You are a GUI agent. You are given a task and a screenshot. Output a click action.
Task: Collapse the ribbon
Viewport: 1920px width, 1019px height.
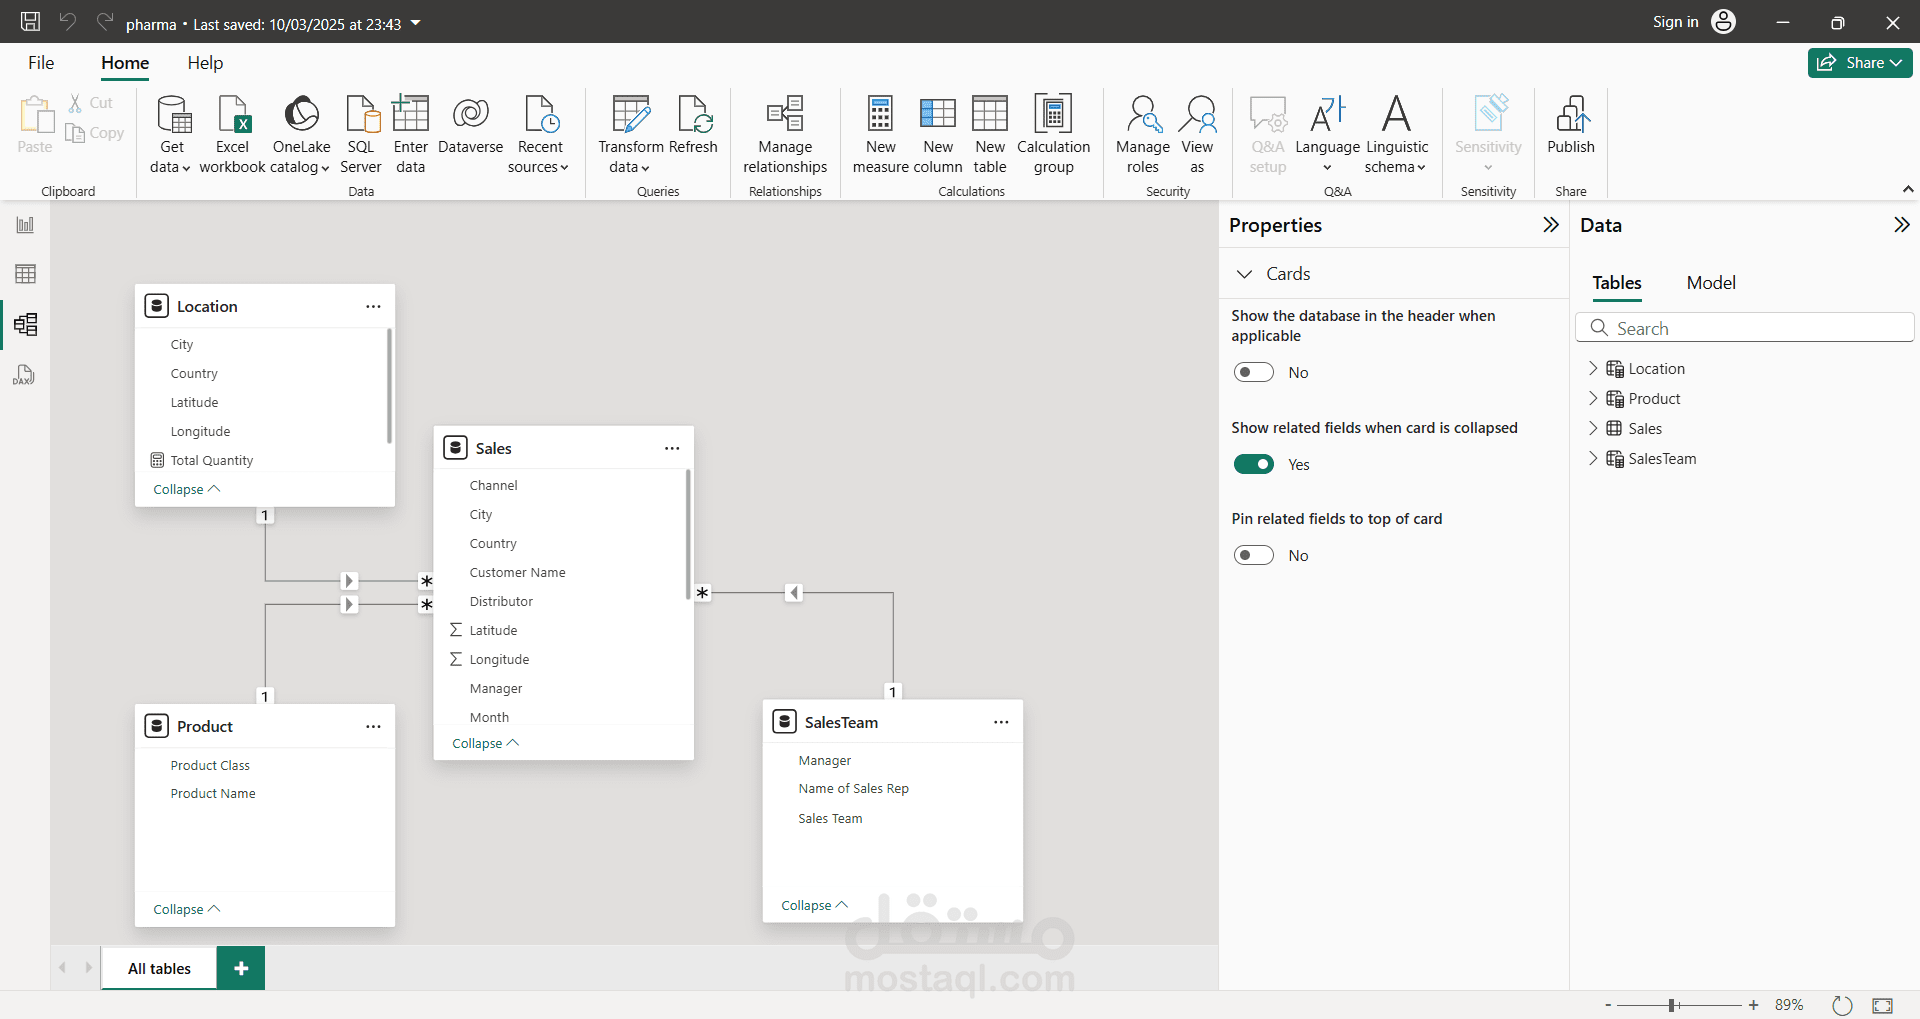click(x=1908, y=189)
